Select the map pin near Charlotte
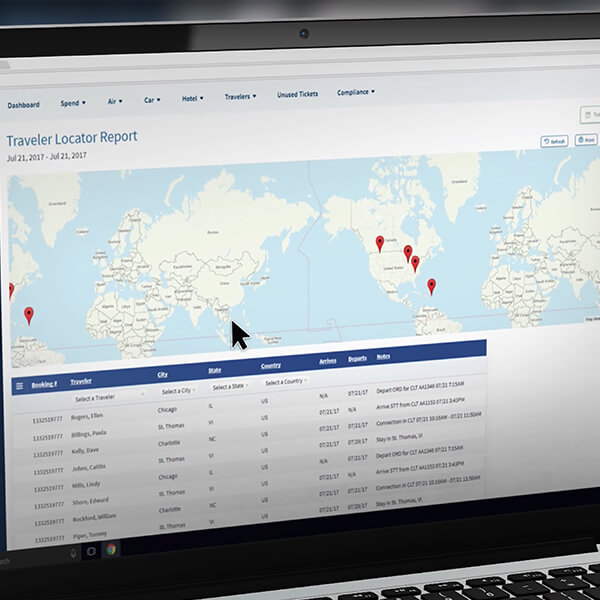Image resolution: width=600 pixels, height=600 pixels. click(x=415, y=264)
